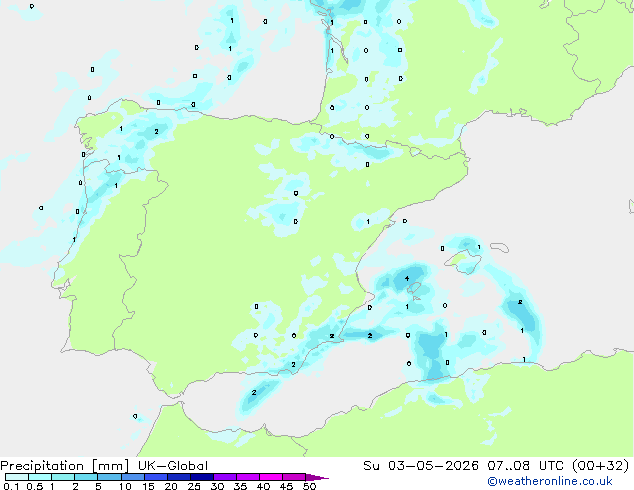Select the 0.1–0.5 mm legend swatch
The width and height of the screenshot is (634, 490).
17,477
